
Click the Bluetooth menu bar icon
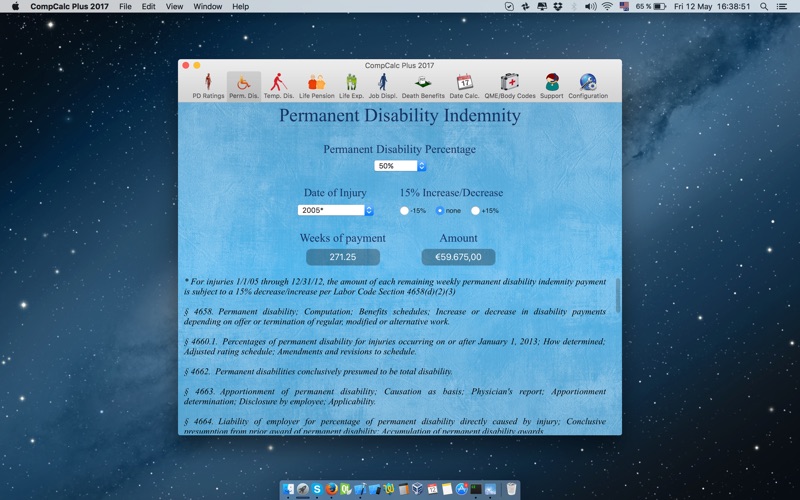coord(574,6)
